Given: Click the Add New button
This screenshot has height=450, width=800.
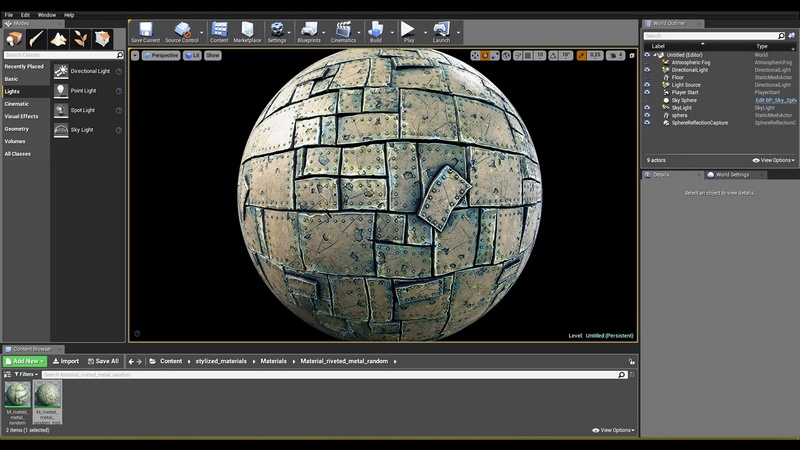Looking at the screenshot, I should click(24, 361).
